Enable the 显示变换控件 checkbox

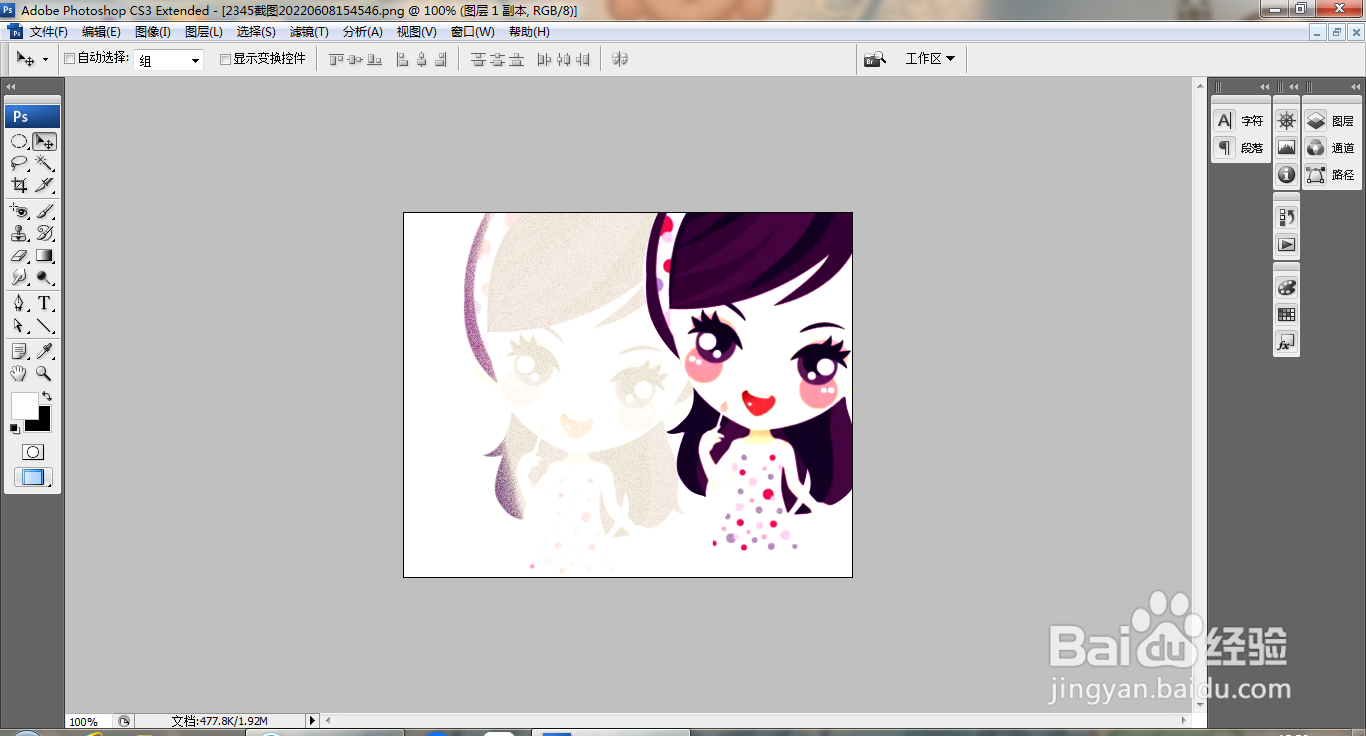click(225, 59)
